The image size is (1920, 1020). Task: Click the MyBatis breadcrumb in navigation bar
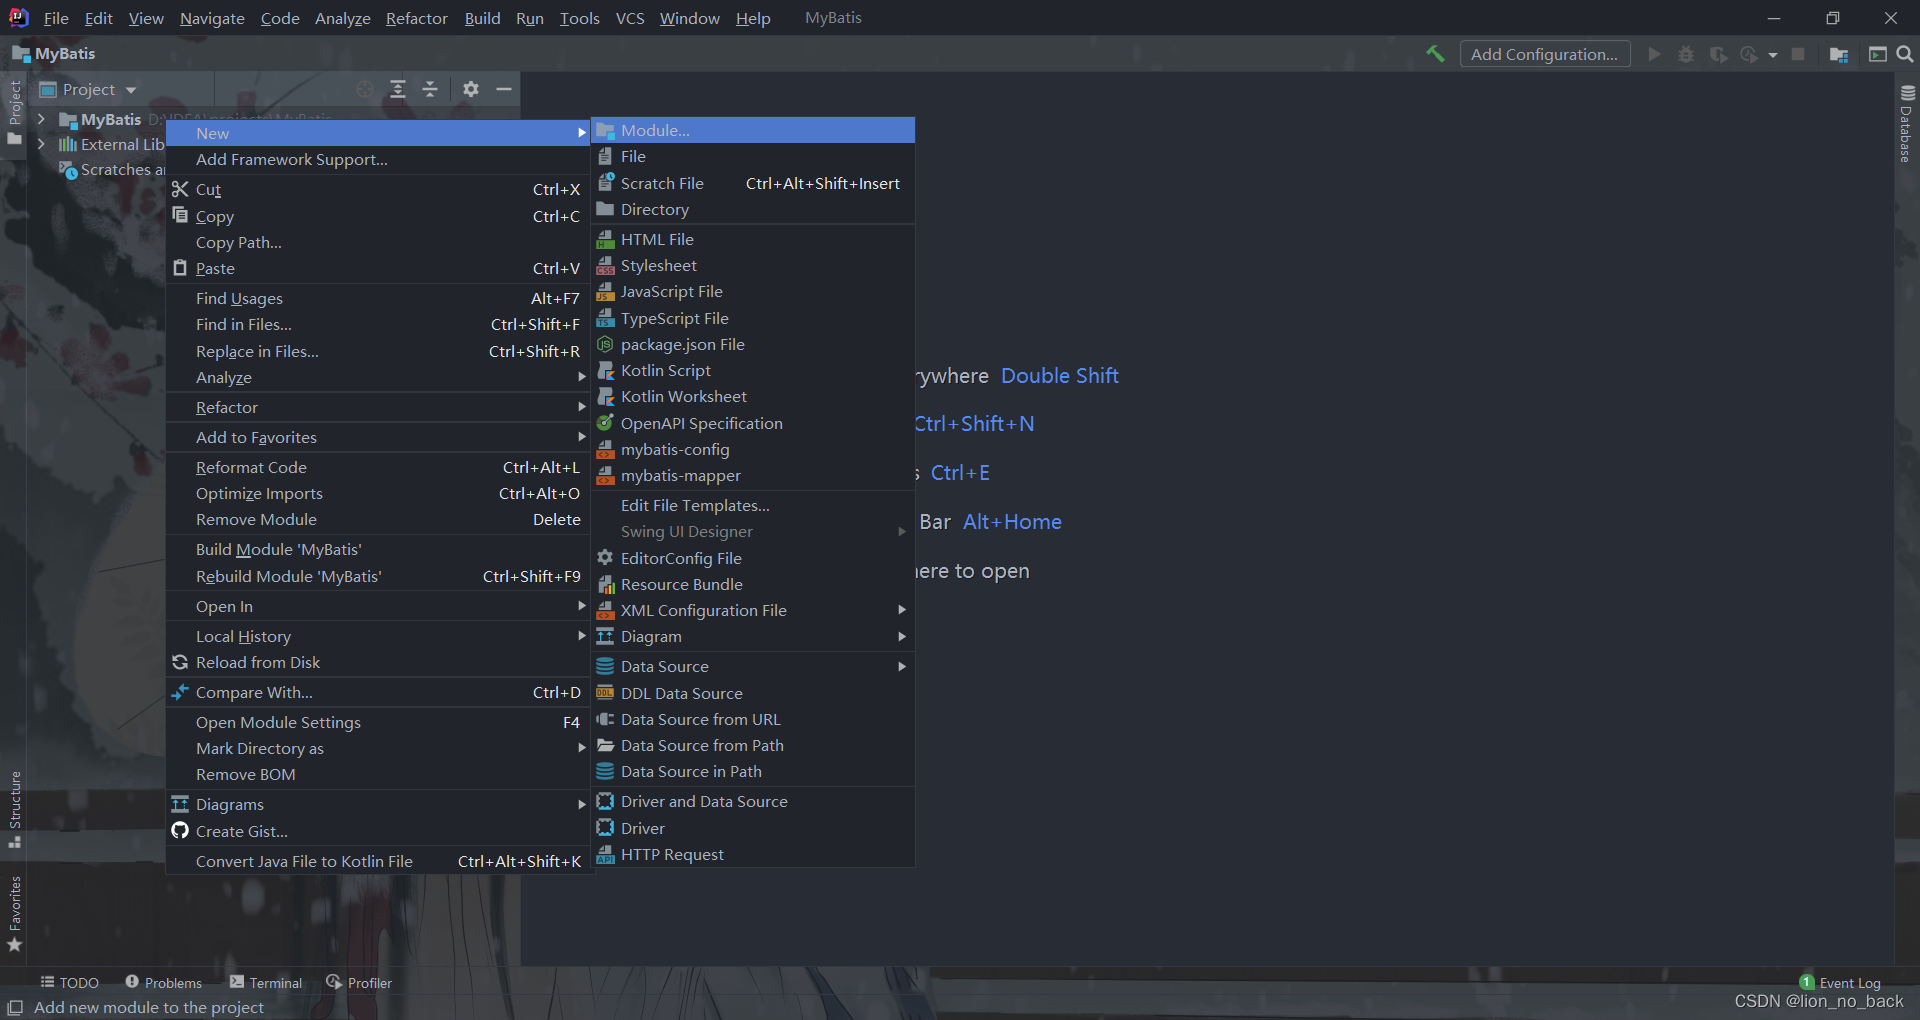click(x=55, y=54)
